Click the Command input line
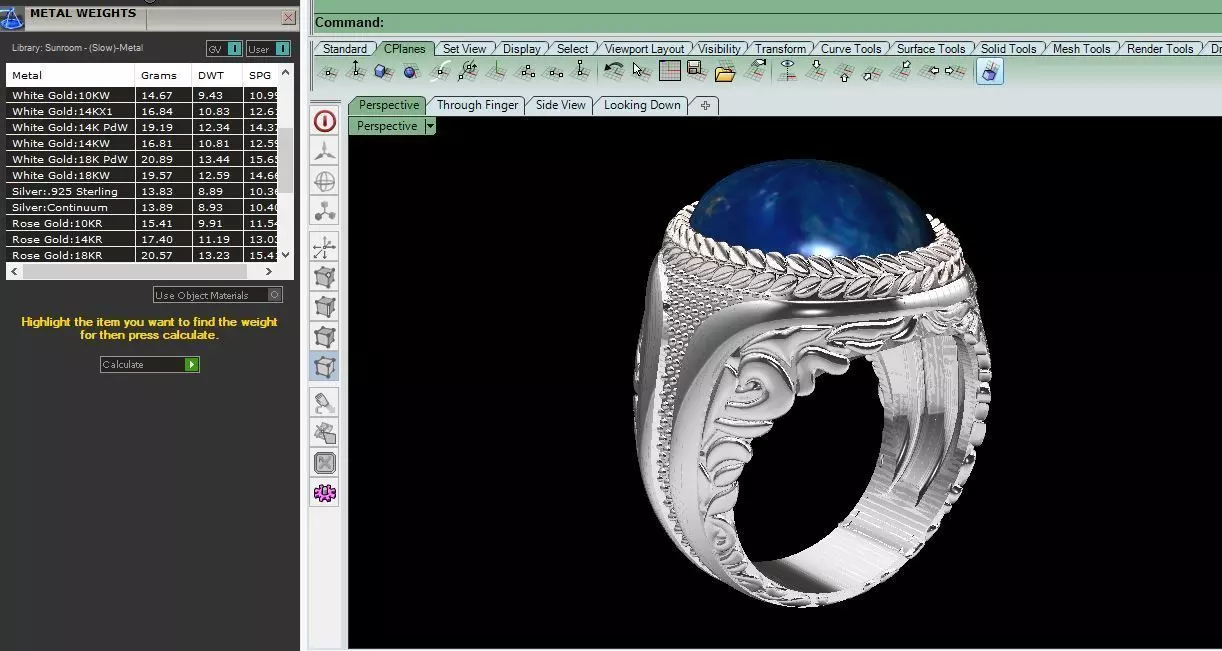1222x651 pixels. [767, 22]
